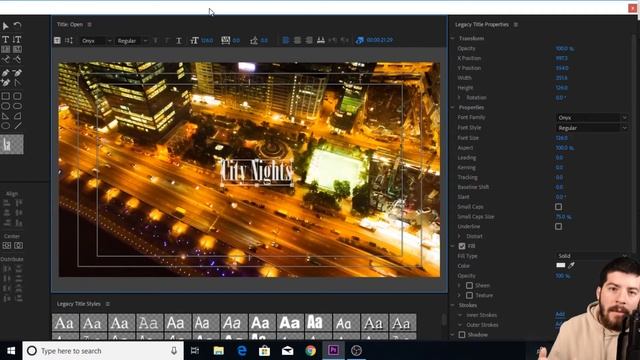640x360 pixels.
Task: Expand the Distort property
Action: 460,236
